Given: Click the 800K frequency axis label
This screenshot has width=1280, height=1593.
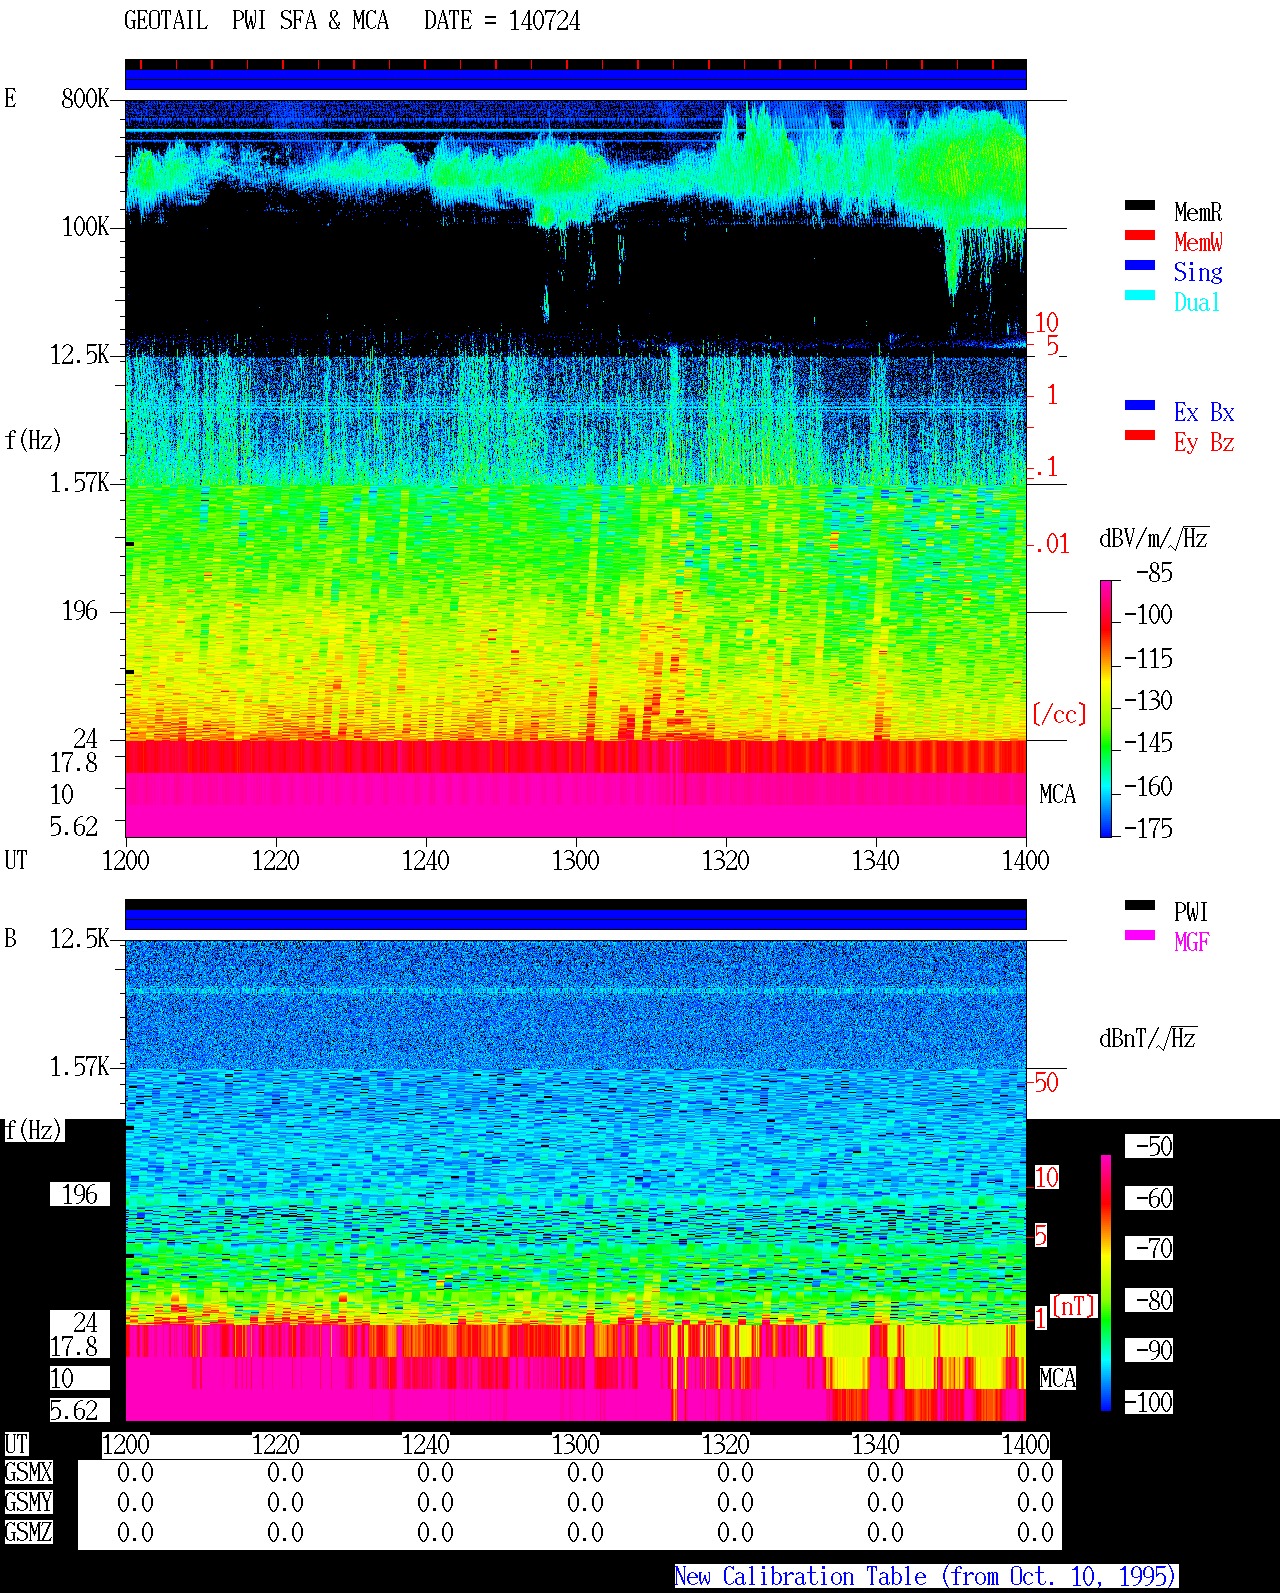Looking at the screenshot, I should [85, 99].
